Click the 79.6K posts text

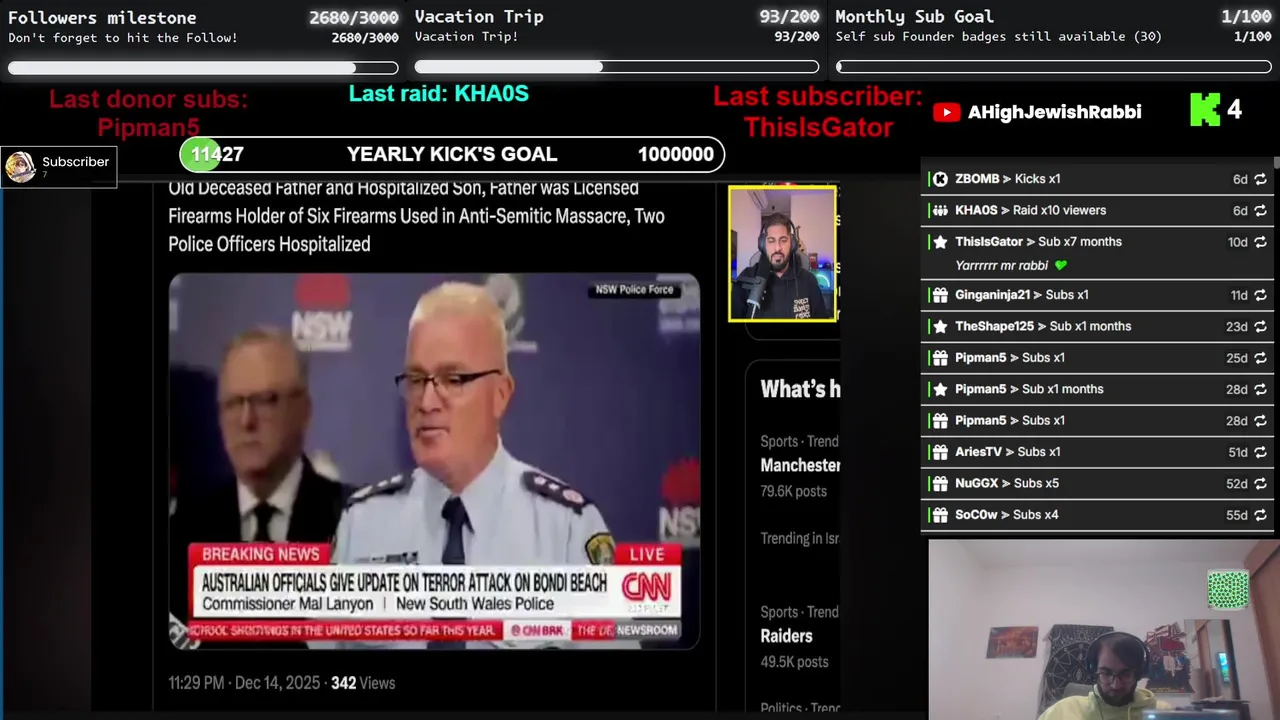click(794, 491)
